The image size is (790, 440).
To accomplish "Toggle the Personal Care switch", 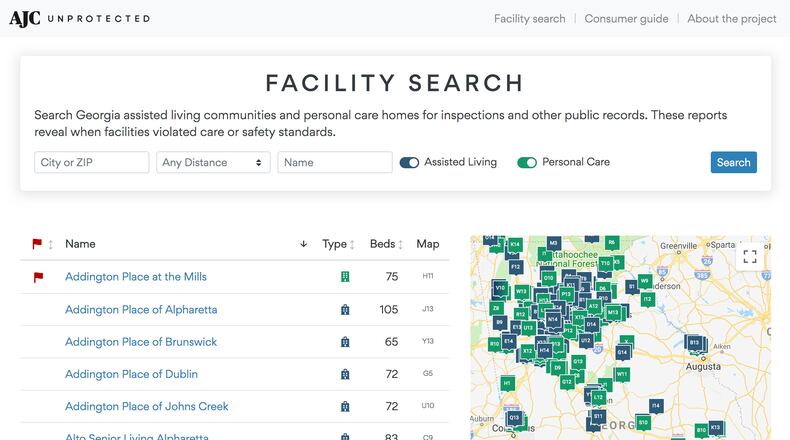I will tap(527, 163).
